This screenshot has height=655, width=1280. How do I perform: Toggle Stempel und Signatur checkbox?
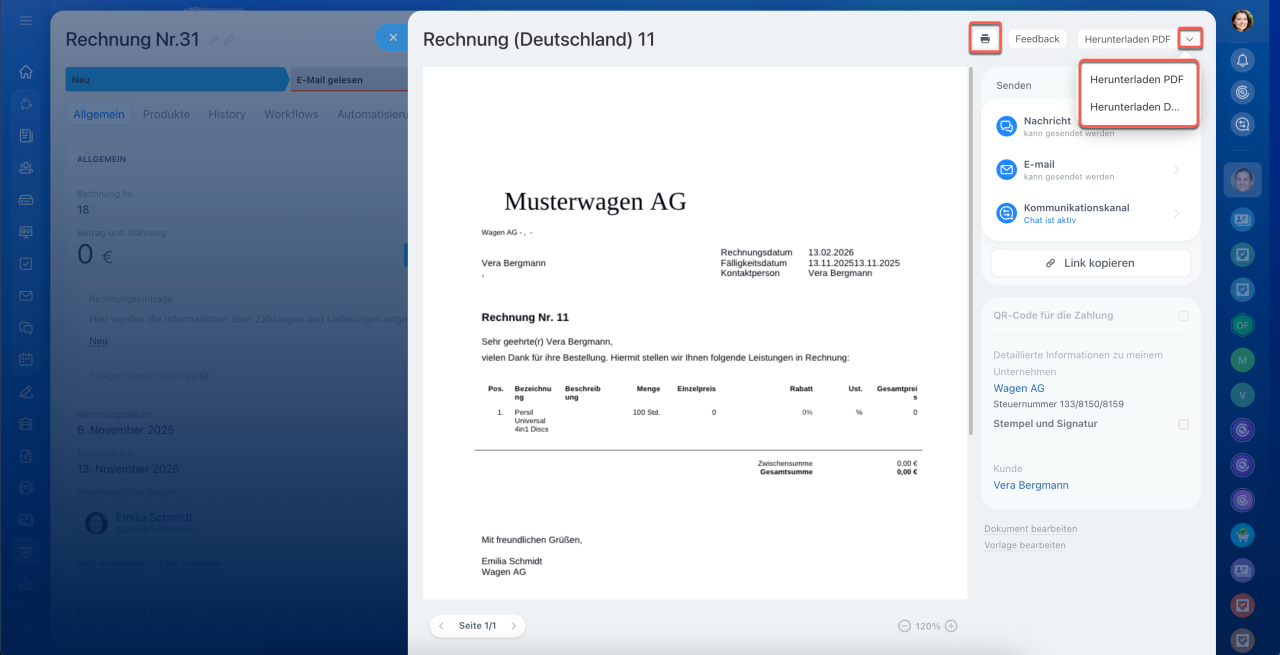coord(1183,424)
